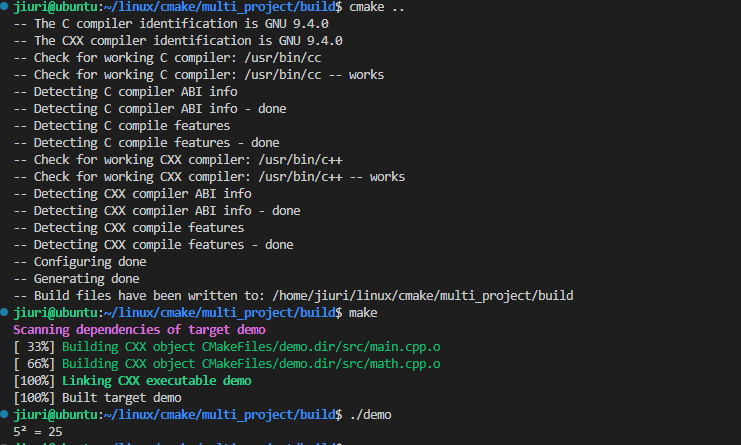Click the 'cmake ..' command text
The image size is (741, 445).
click(377, 7)
